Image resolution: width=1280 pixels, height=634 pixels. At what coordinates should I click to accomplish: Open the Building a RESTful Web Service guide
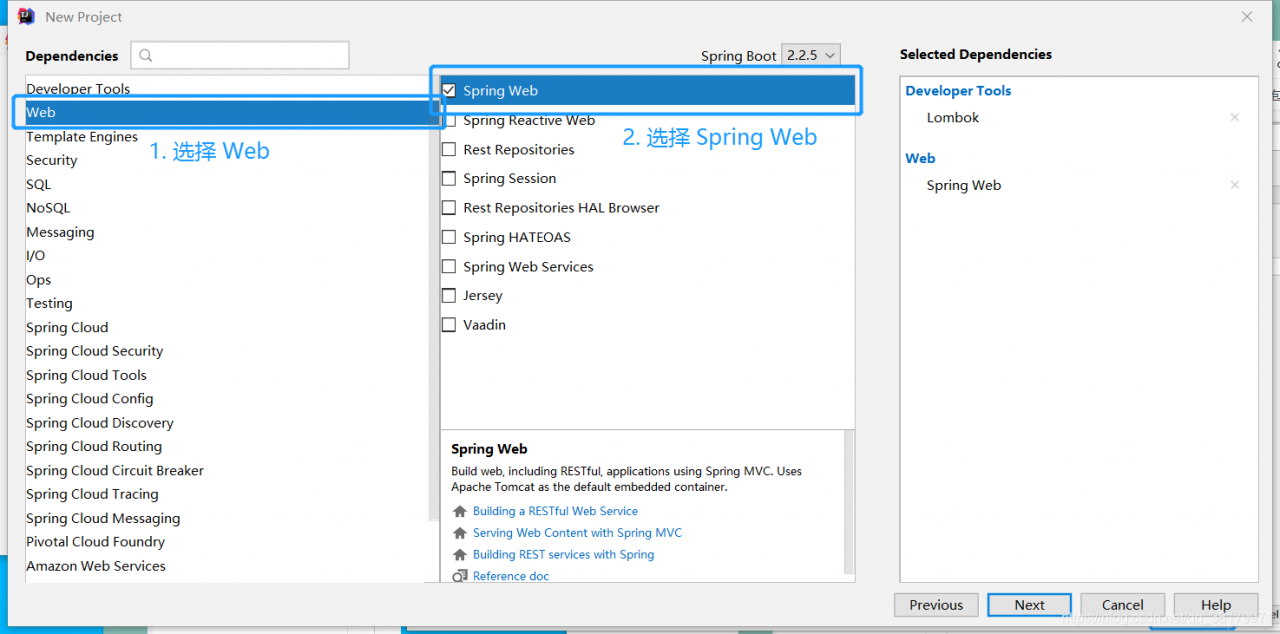[x=555, y=511]
